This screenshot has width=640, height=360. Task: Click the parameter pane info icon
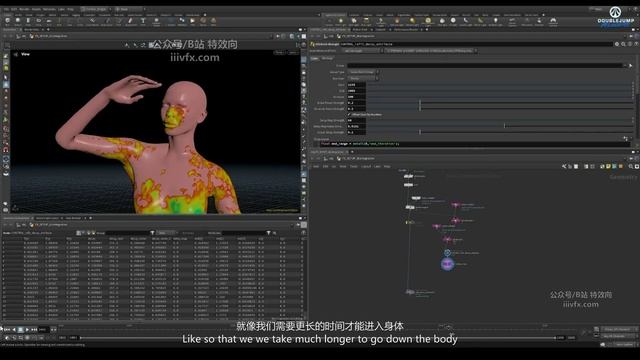point(630,44)
